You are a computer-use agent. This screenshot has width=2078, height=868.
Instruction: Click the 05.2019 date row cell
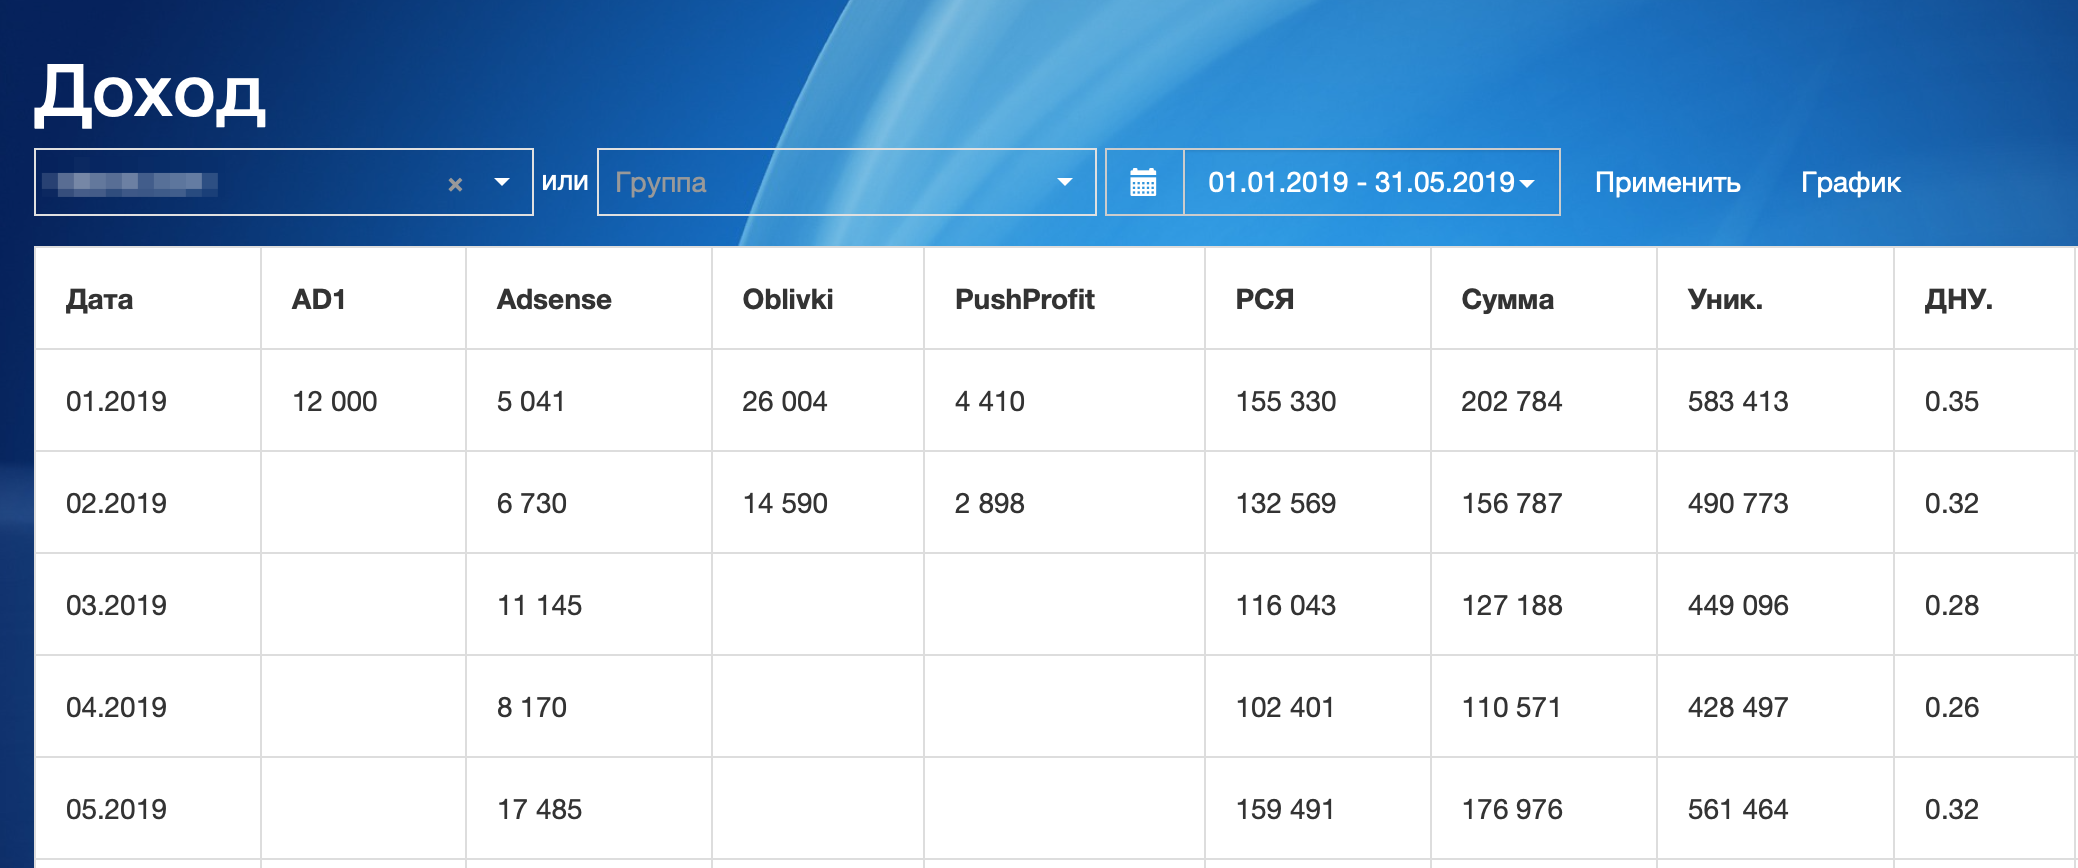point(116,809)
